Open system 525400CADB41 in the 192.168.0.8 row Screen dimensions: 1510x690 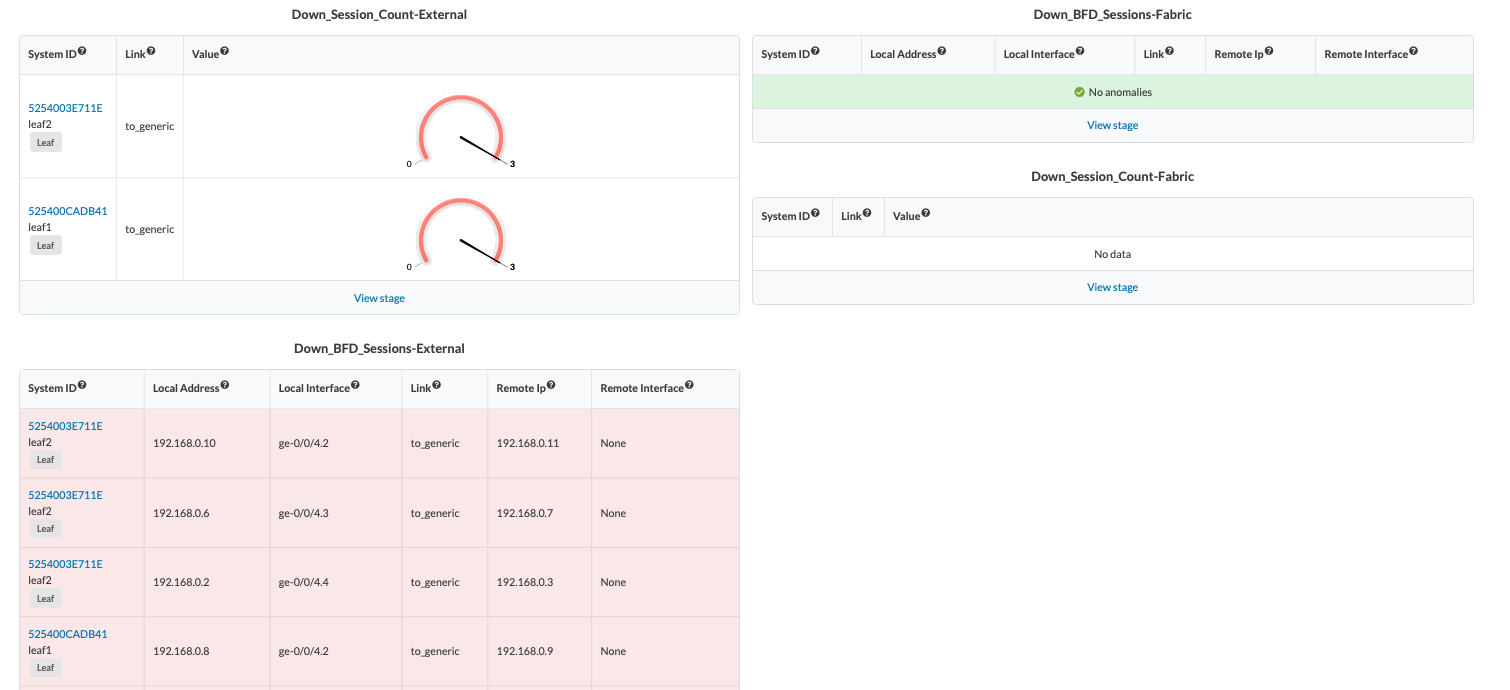(x=67, y=634)
